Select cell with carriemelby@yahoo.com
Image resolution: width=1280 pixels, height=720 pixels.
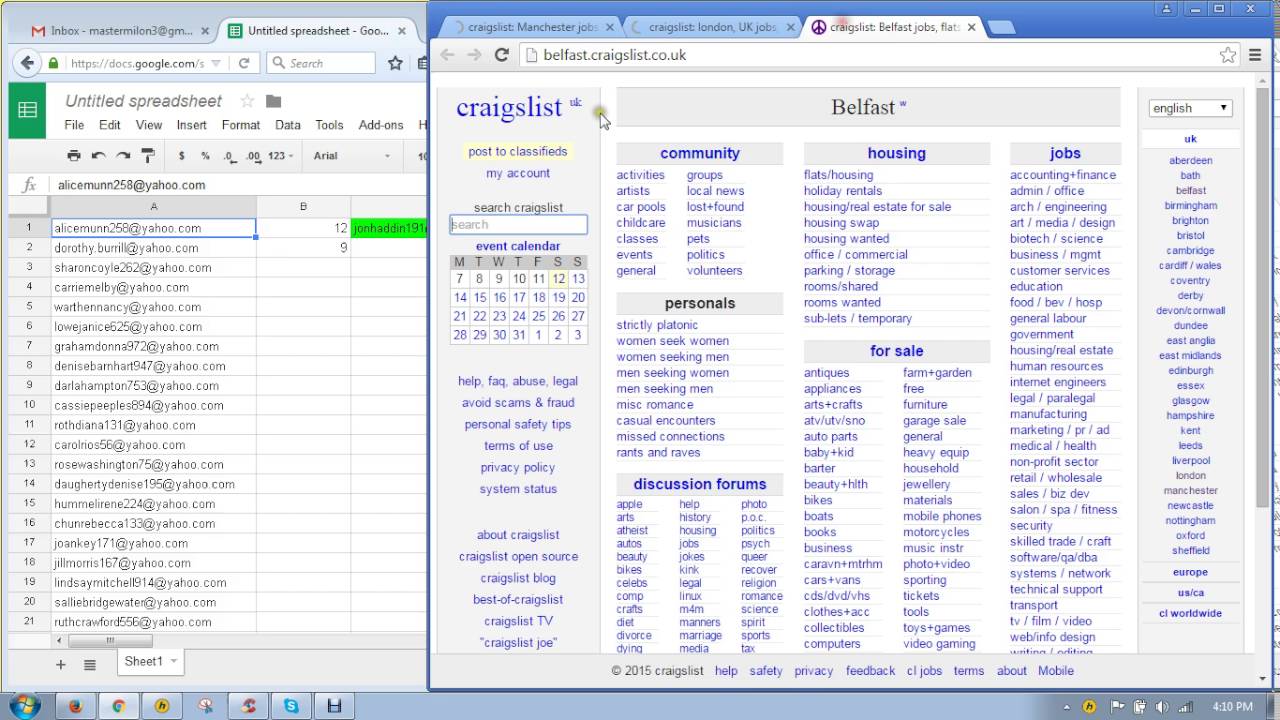(154, 287)
